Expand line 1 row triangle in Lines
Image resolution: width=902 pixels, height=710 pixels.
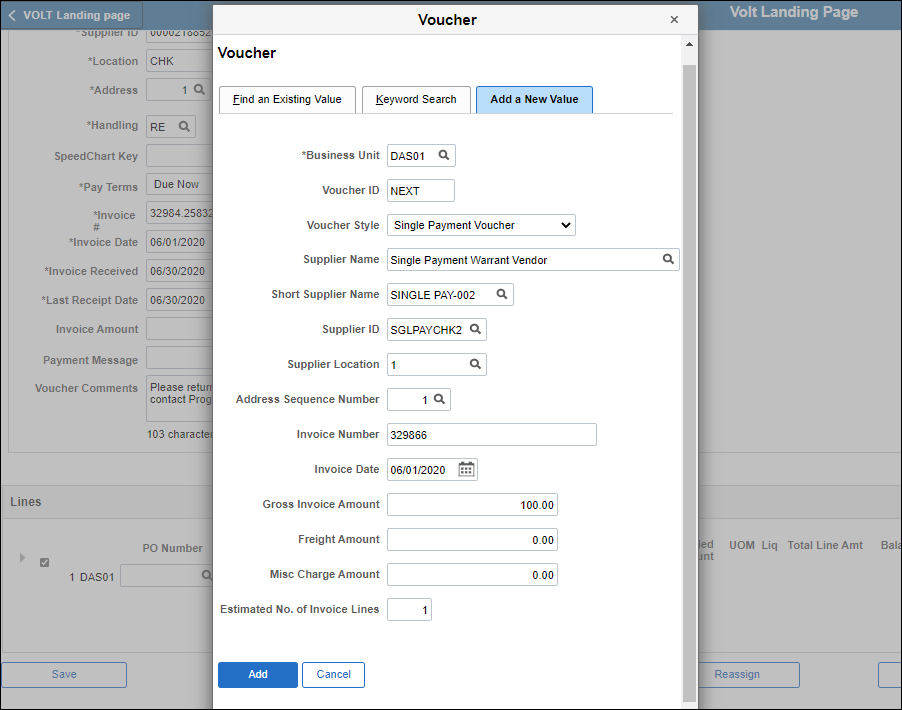[x=23, y=557]
